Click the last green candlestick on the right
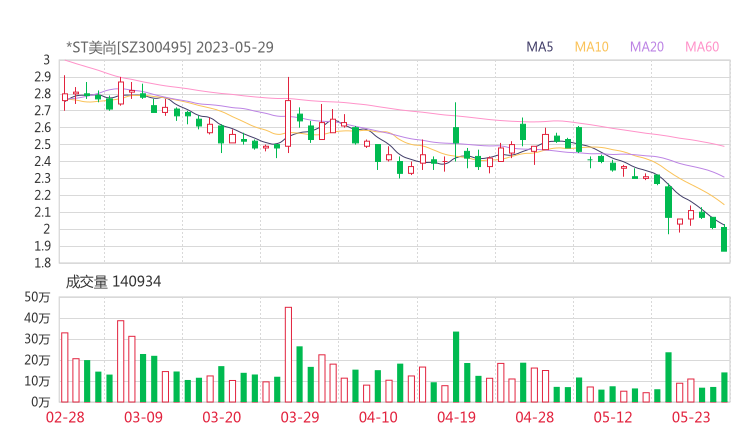The width and height of the screenshot is (740, 440). click(x=724, y=239)
